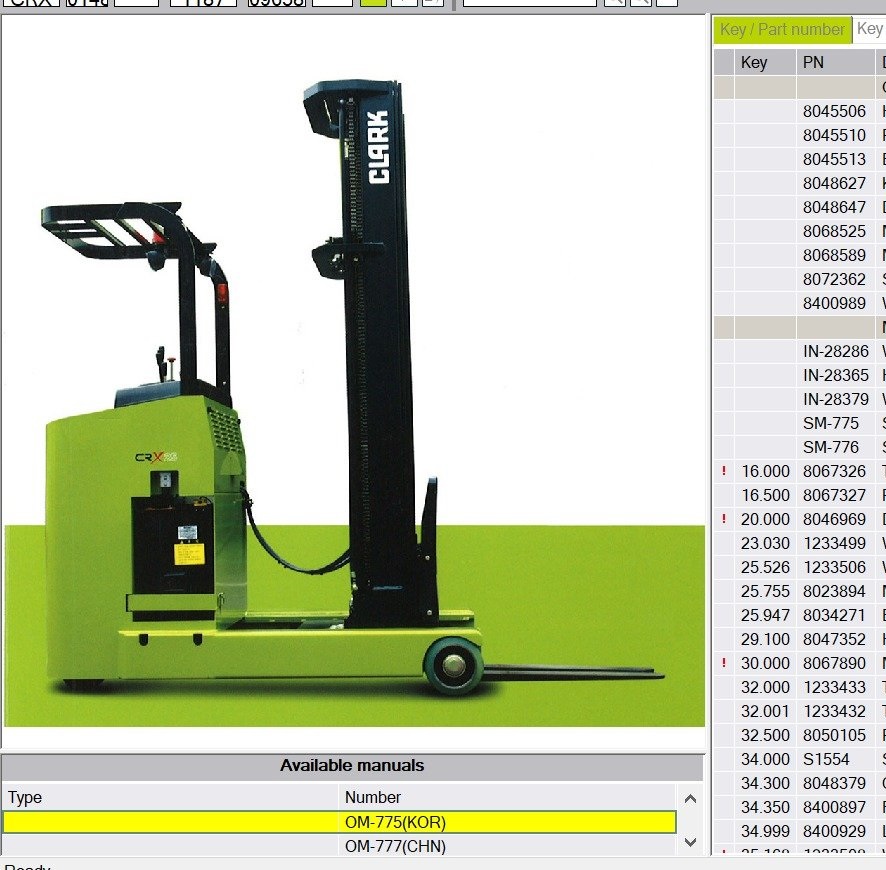Click key value 32.500
The height and width of the screenshot is (870, 886).
pyautogui.click(x=765, y=736)
